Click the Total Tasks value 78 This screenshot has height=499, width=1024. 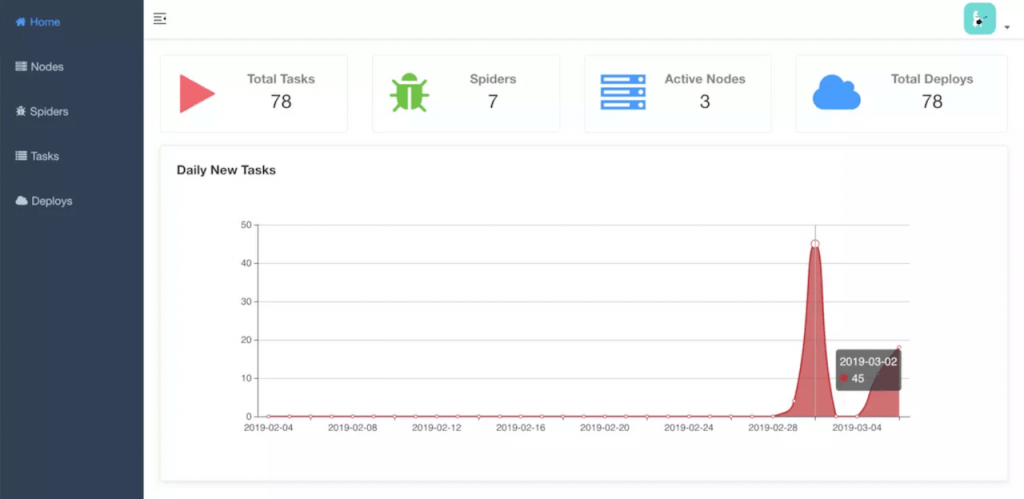click(281, 101)
